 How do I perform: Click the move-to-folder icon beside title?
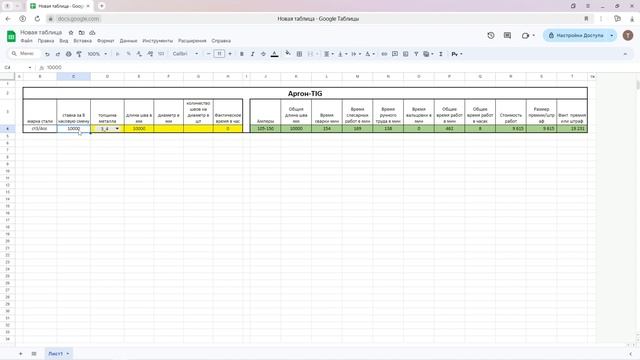click(82, 32)
